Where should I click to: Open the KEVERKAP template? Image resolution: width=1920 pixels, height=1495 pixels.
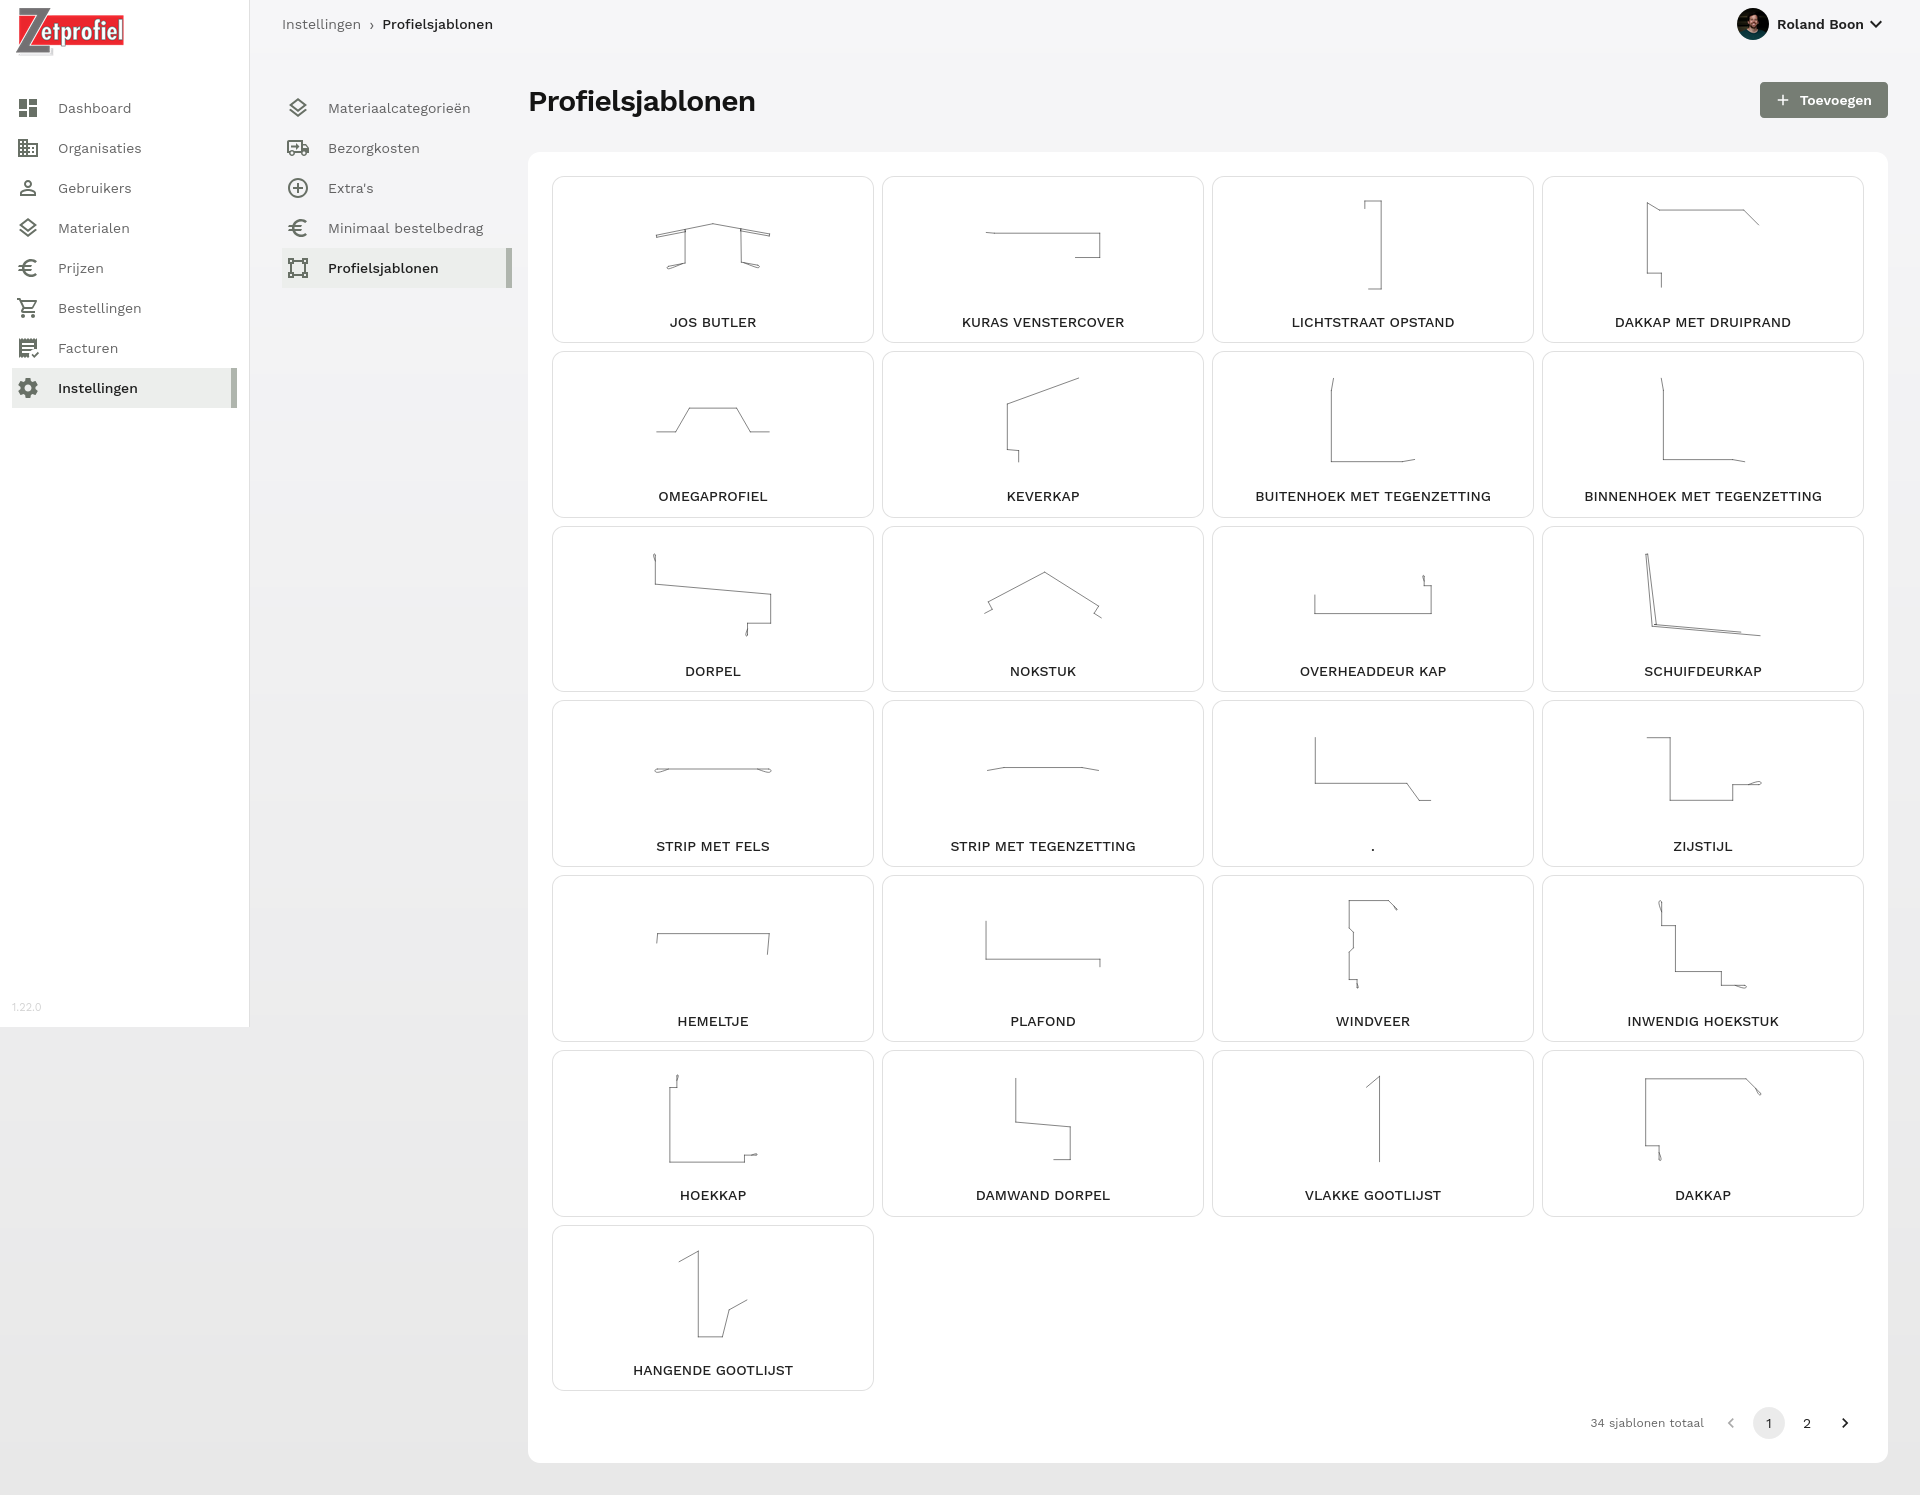click(1043, 434)
